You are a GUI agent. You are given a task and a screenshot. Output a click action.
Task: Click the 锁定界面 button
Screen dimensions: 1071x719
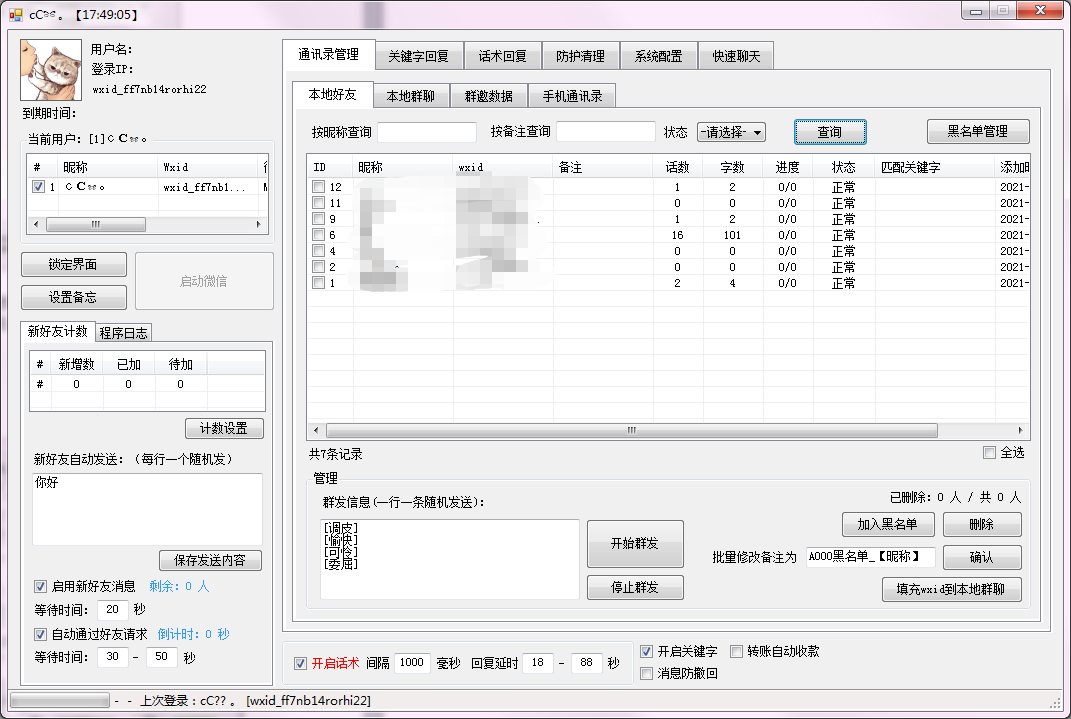coord(74,264)
